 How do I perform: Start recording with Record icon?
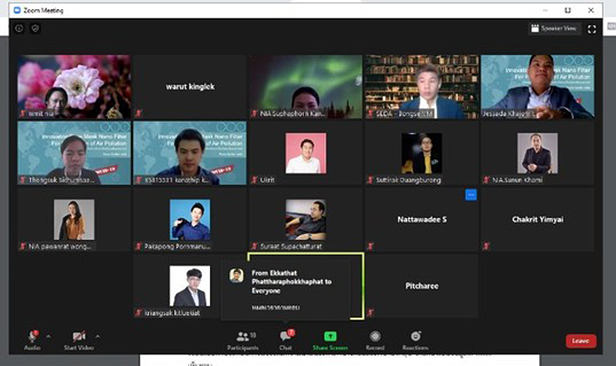point(375,340)
